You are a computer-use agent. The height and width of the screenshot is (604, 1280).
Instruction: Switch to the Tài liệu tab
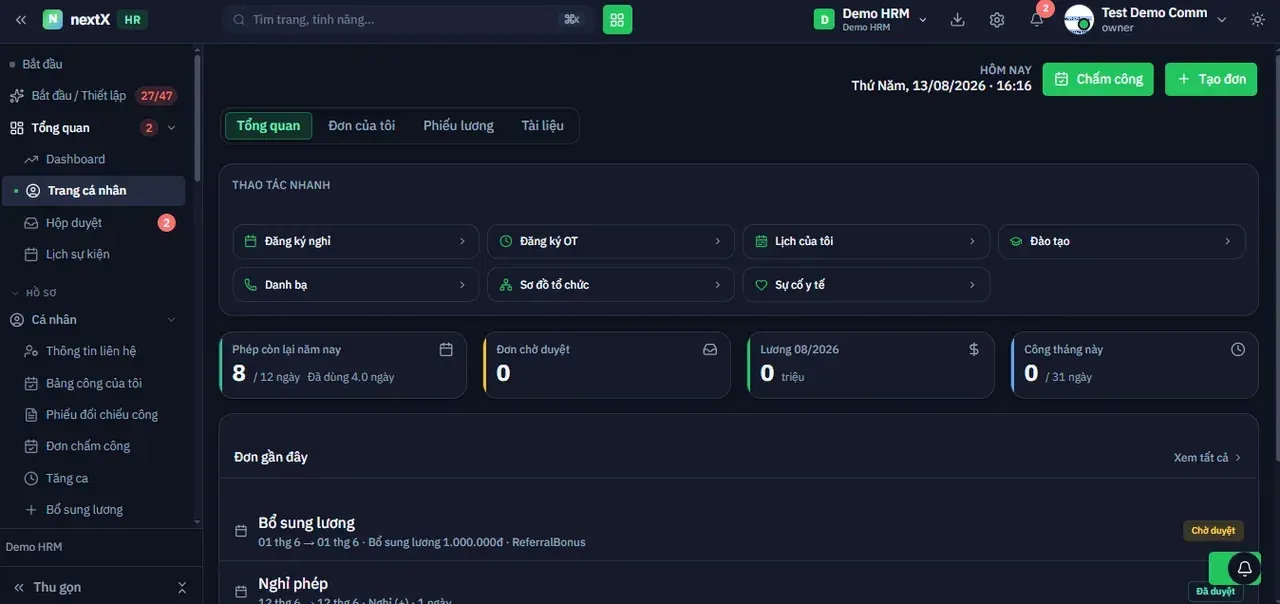pyautogui.click(x=542, y=125)
